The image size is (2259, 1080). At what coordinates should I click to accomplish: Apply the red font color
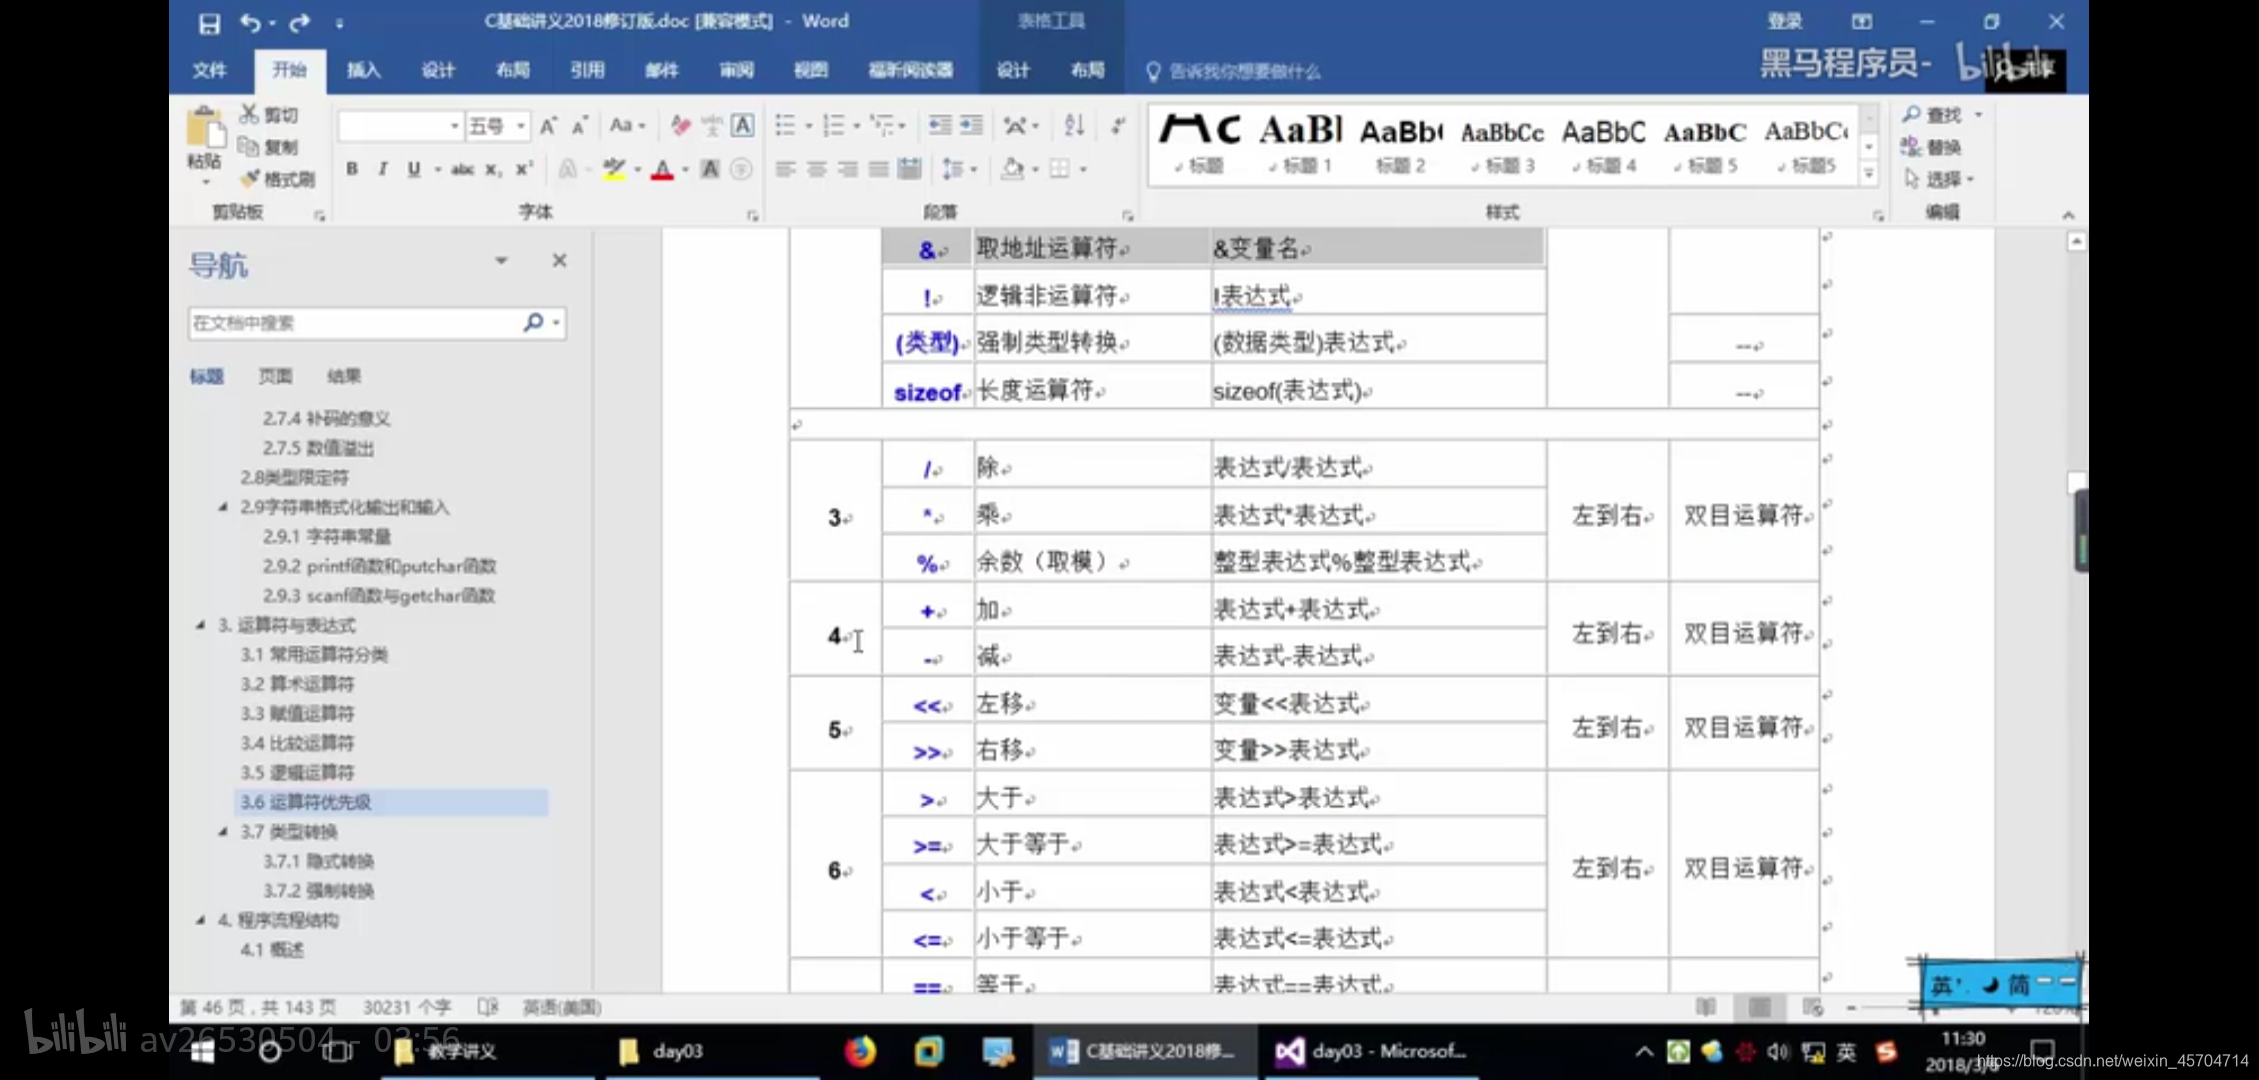[x=661, y=169]
